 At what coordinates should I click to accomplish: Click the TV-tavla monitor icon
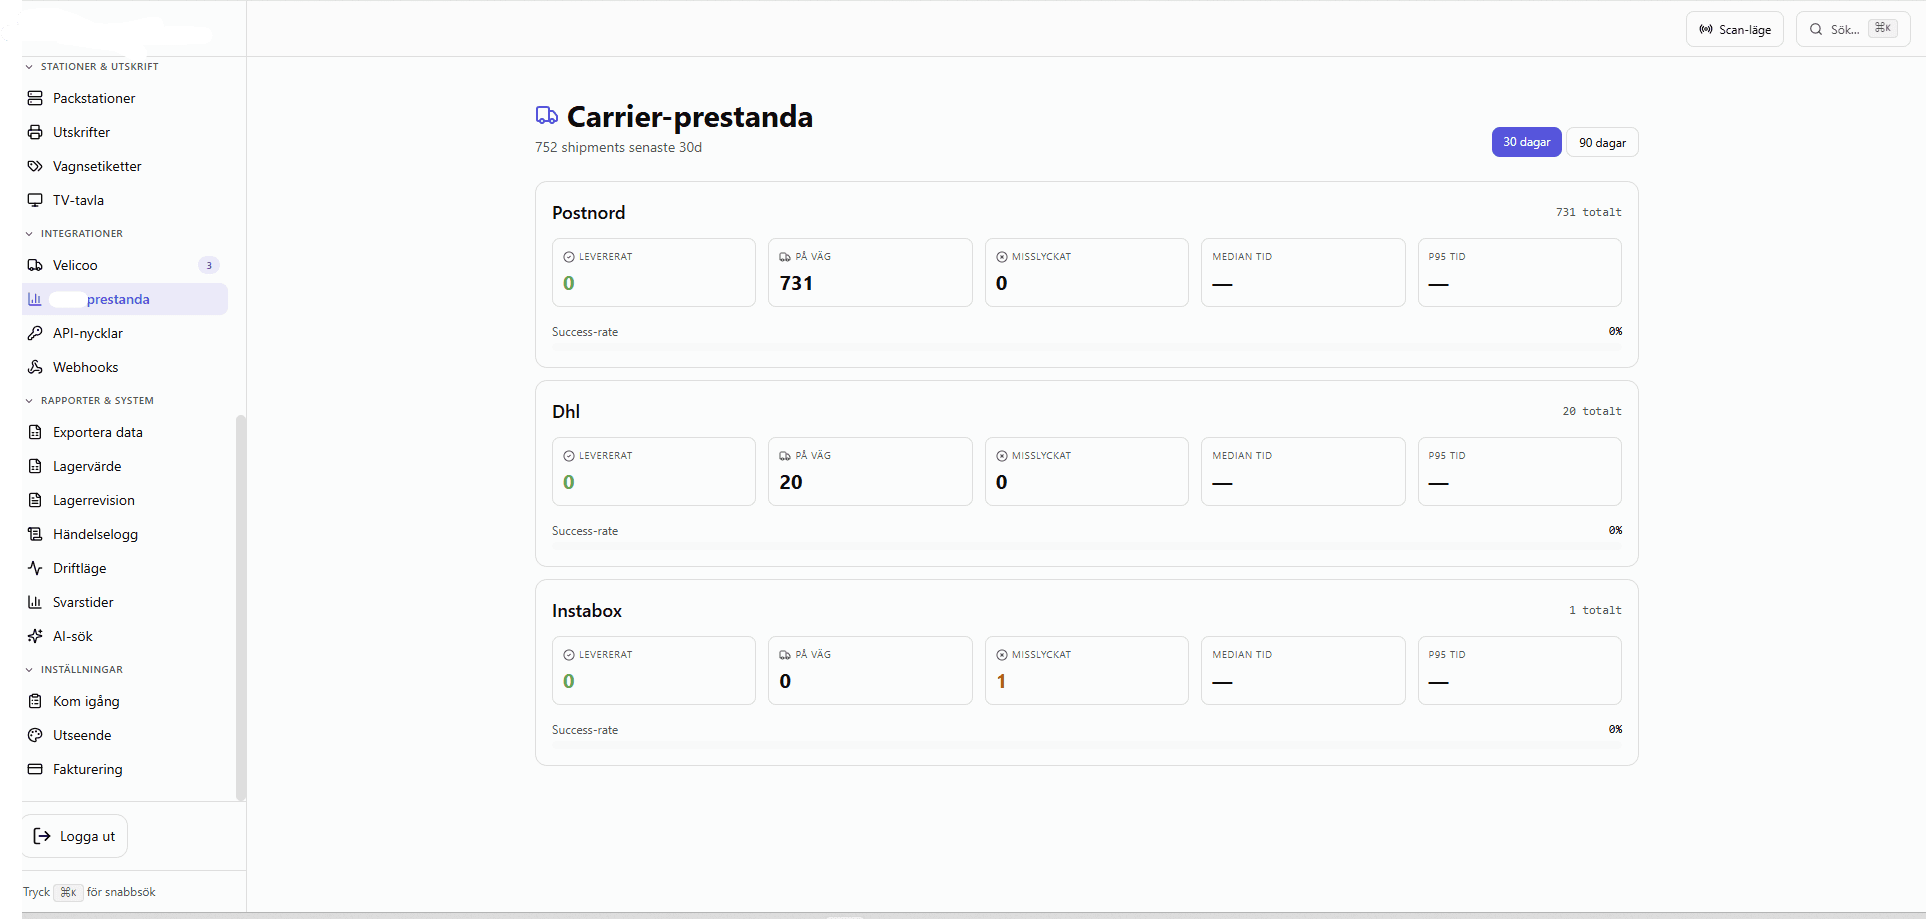[35, 200]
